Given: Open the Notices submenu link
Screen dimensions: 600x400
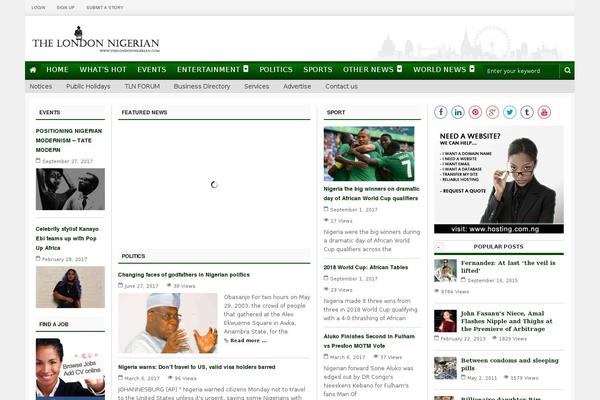Looking at the screenshot, I should point(41,87).
